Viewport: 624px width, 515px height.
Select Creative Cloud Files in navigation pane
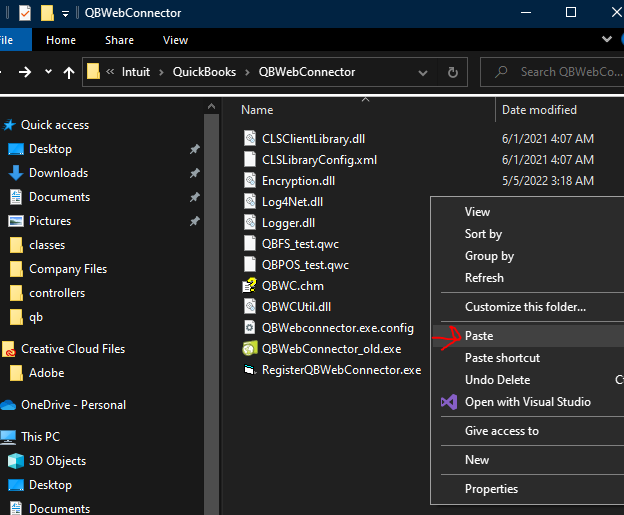(73, 349)
